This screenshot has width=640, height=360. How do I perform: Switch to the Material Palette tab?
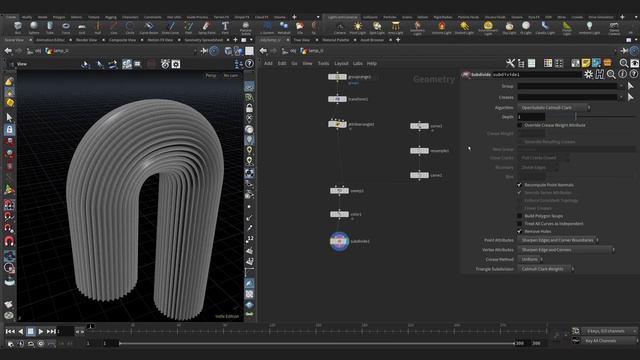(336, 40)
